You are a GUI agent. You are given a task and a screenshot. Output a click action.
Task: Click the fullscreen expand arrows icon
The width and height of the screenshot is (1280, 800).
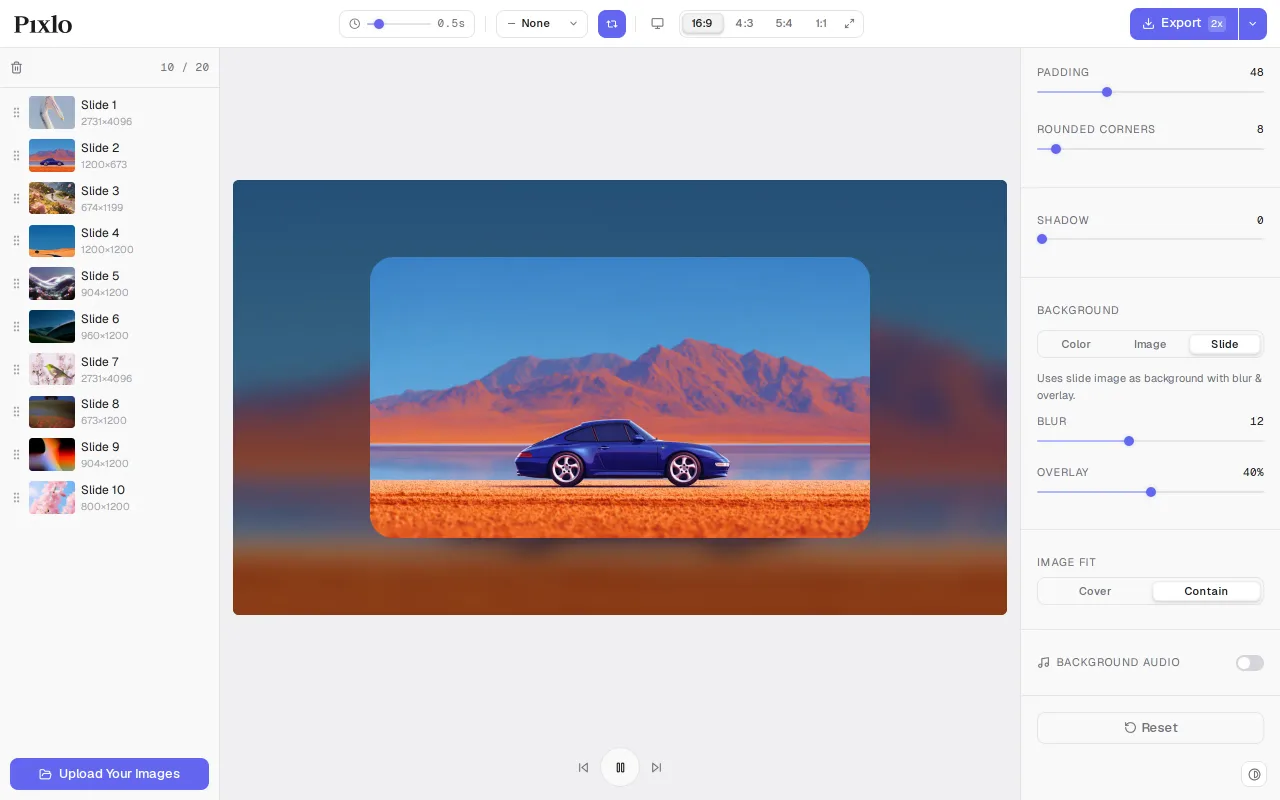[x=849, y=24]
